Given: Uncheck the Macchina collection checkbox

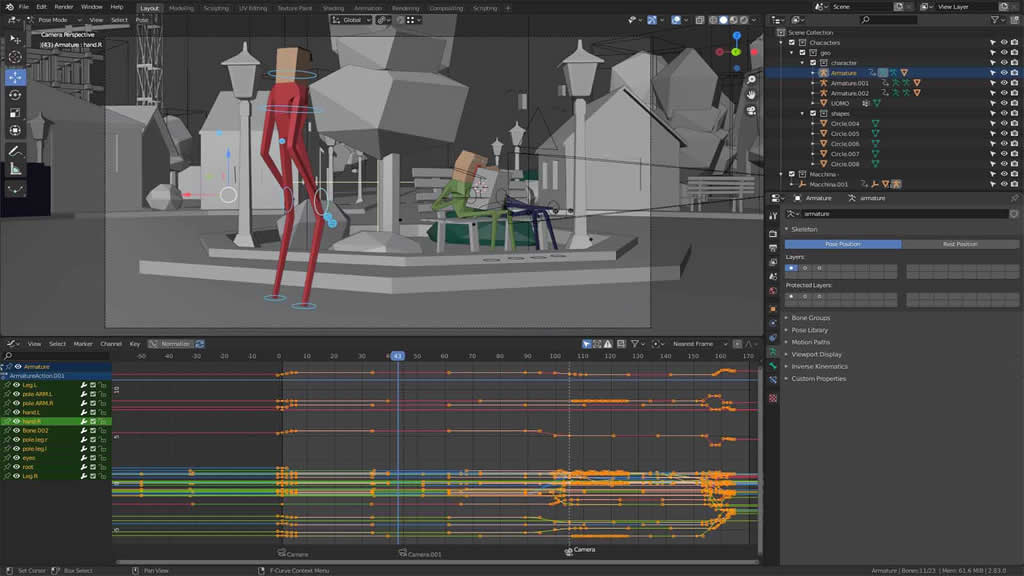Looking at the screenshot, I should pyautogui.click(x=792, y=174).
